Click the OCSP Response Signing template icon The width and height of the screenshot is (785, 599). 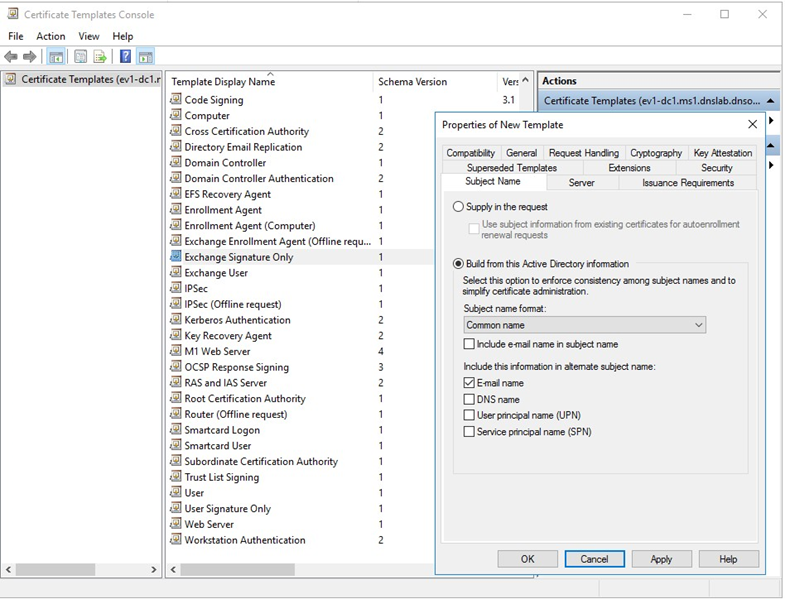(176, 367)
